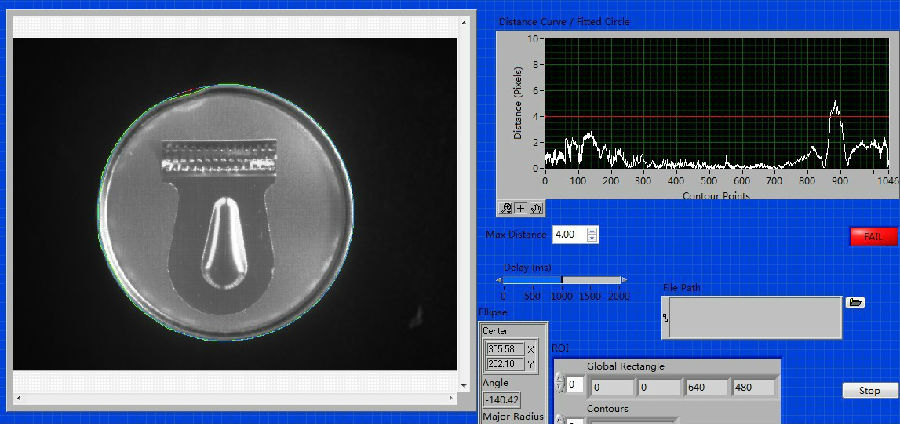The height and width of the screenshot is (424, 900).
Task: Click the Delay slider track near 1500
Action: pyautogui.click(x=591, y=280)
